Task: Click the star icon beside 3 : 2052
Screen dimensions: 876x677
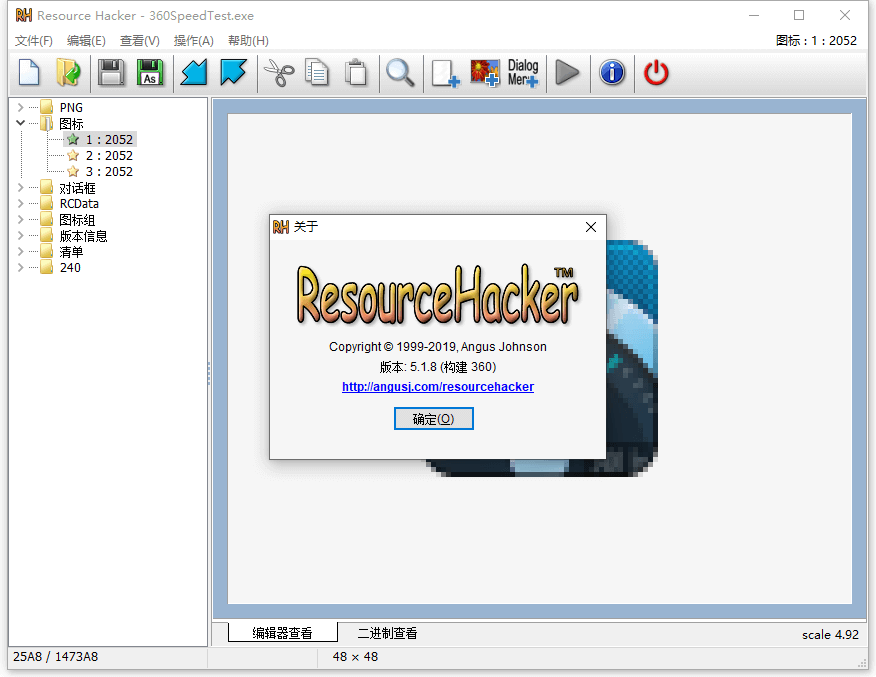Action: point(73,171)
